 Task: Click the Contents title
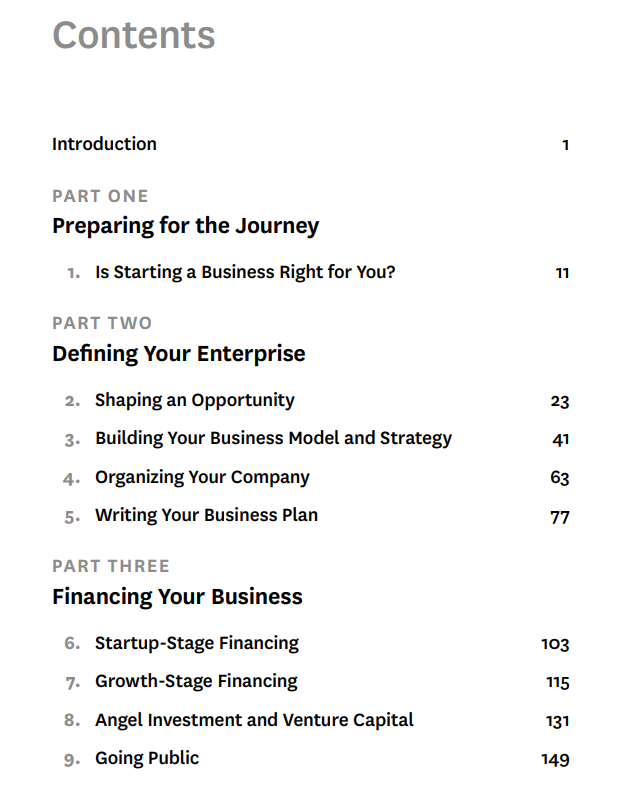point(133,36)
